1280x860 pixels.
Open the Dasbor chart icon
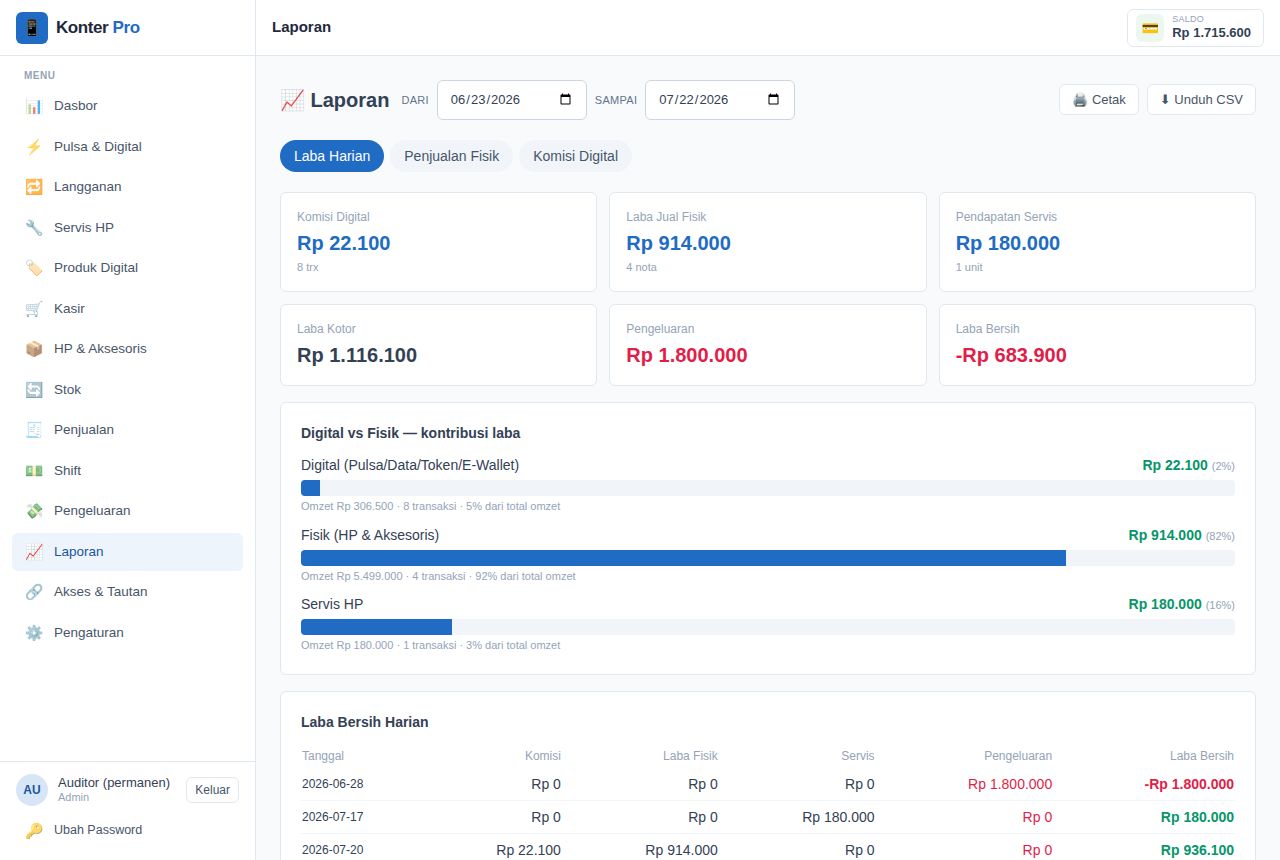tap(34, 106)
